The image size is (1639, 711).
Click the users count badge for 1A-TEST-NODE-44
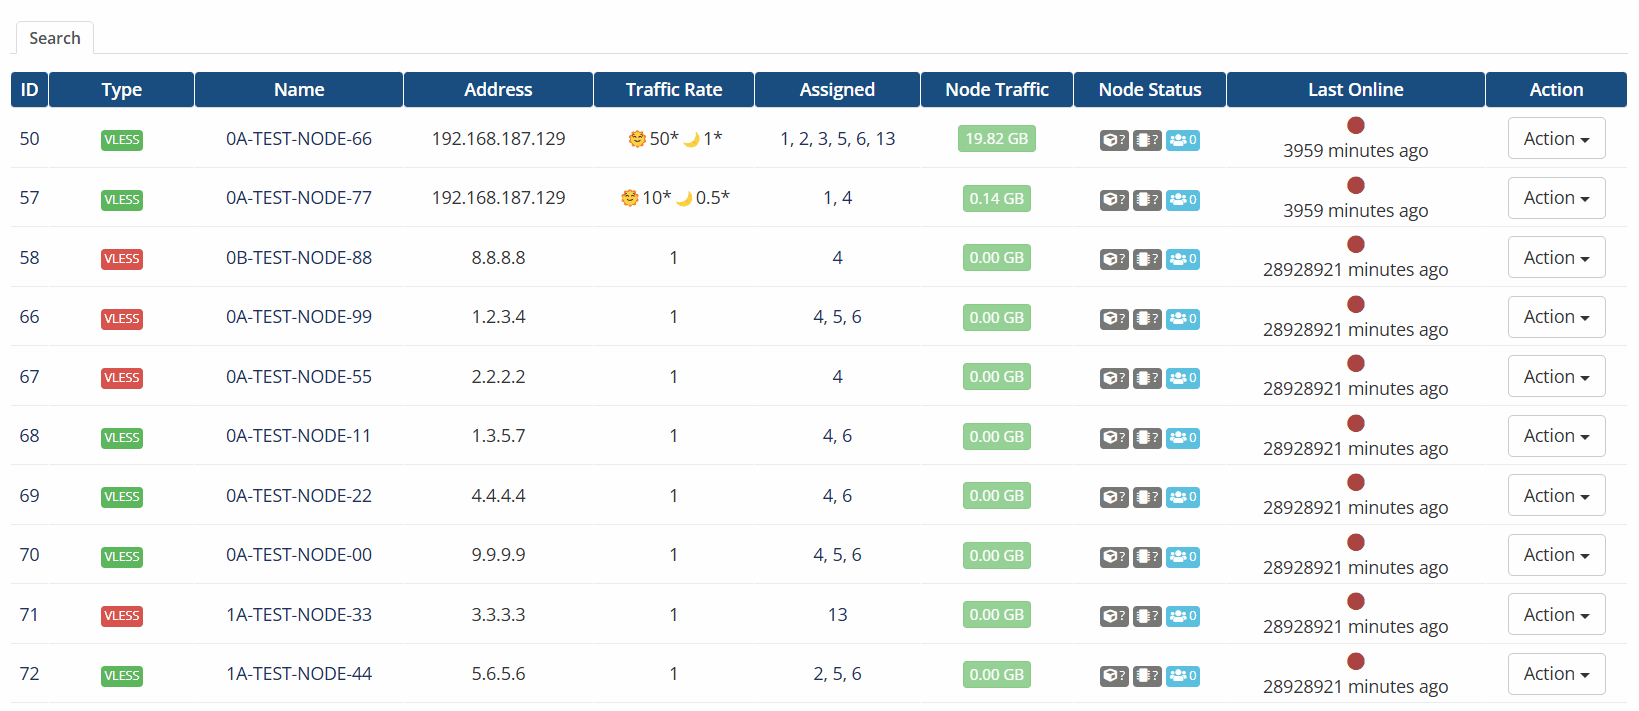tap(1182, 675)
